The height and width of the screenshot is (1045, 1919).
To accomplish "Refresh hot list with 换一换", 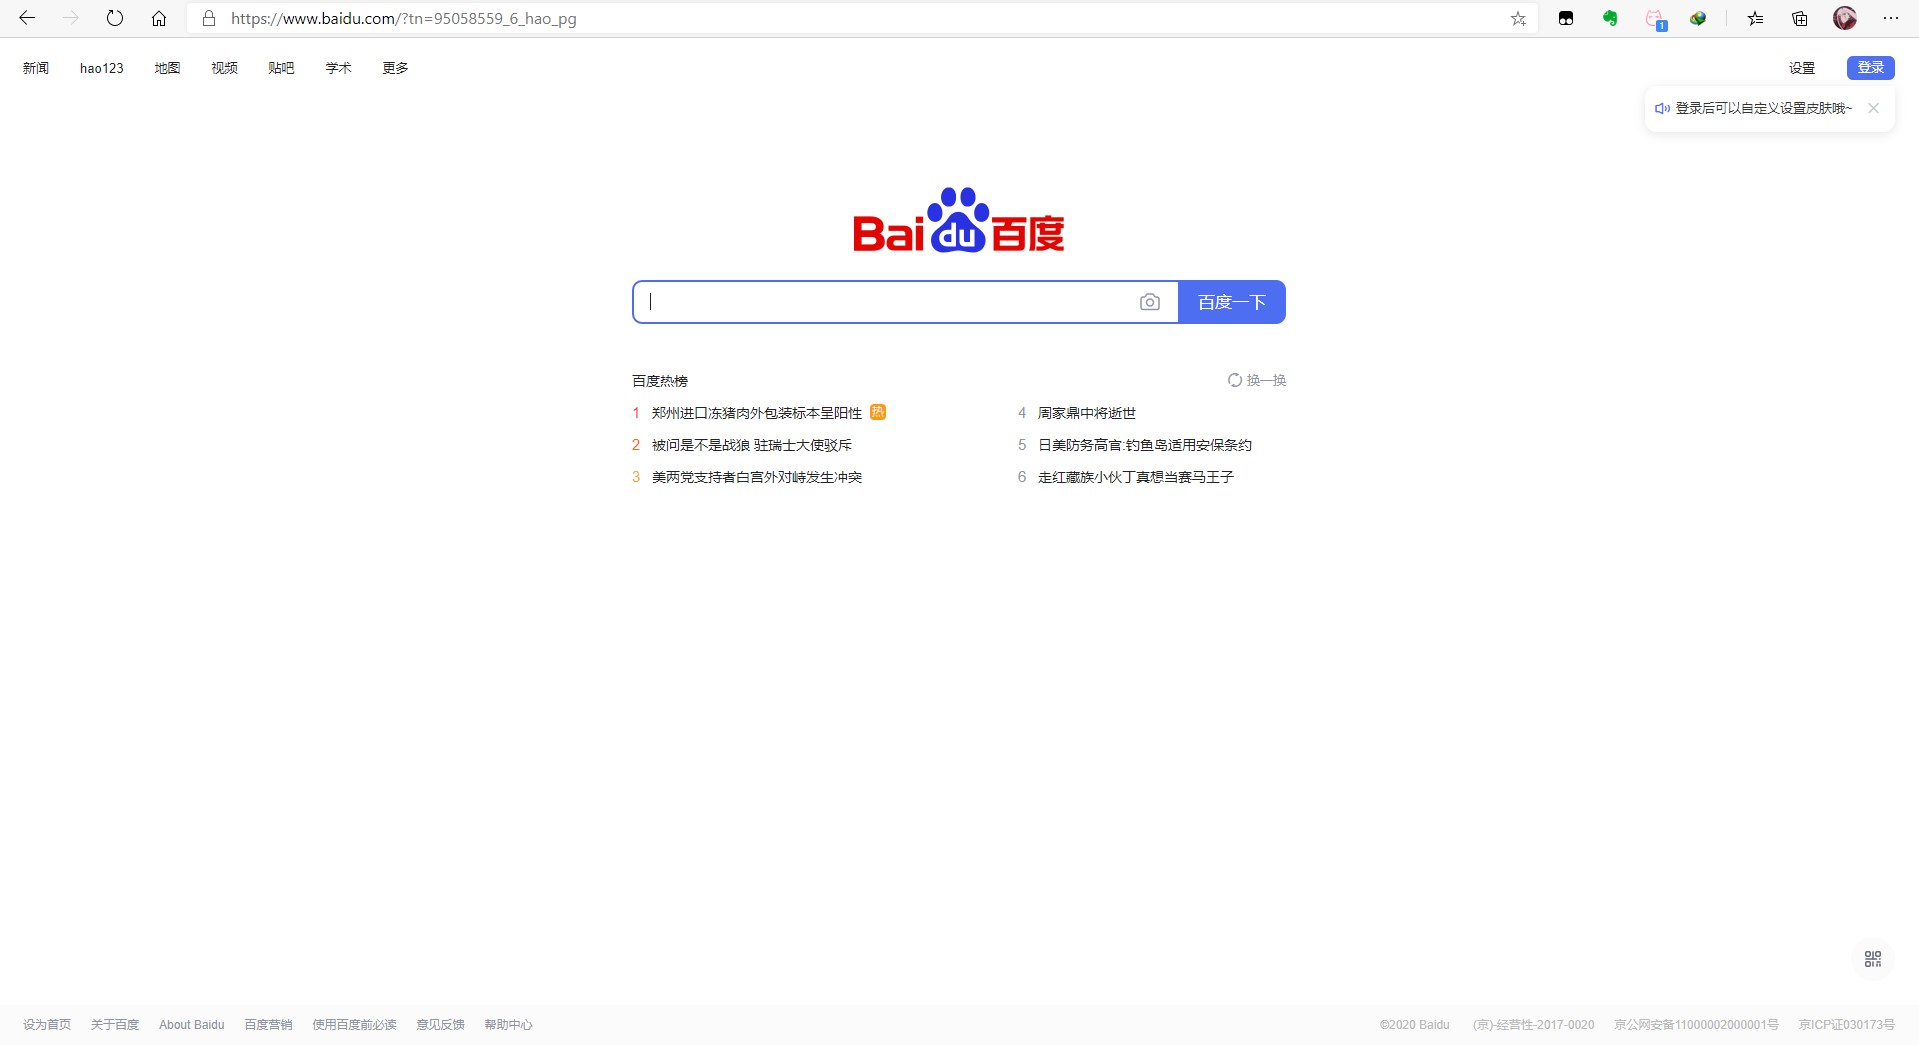I will point(1257,380).
